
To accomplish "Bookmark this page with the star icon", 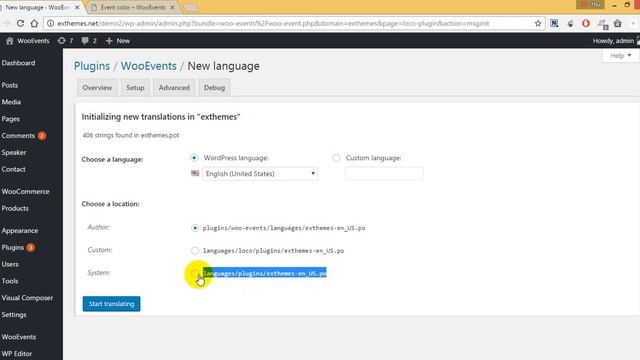I will tap(538, 23).
